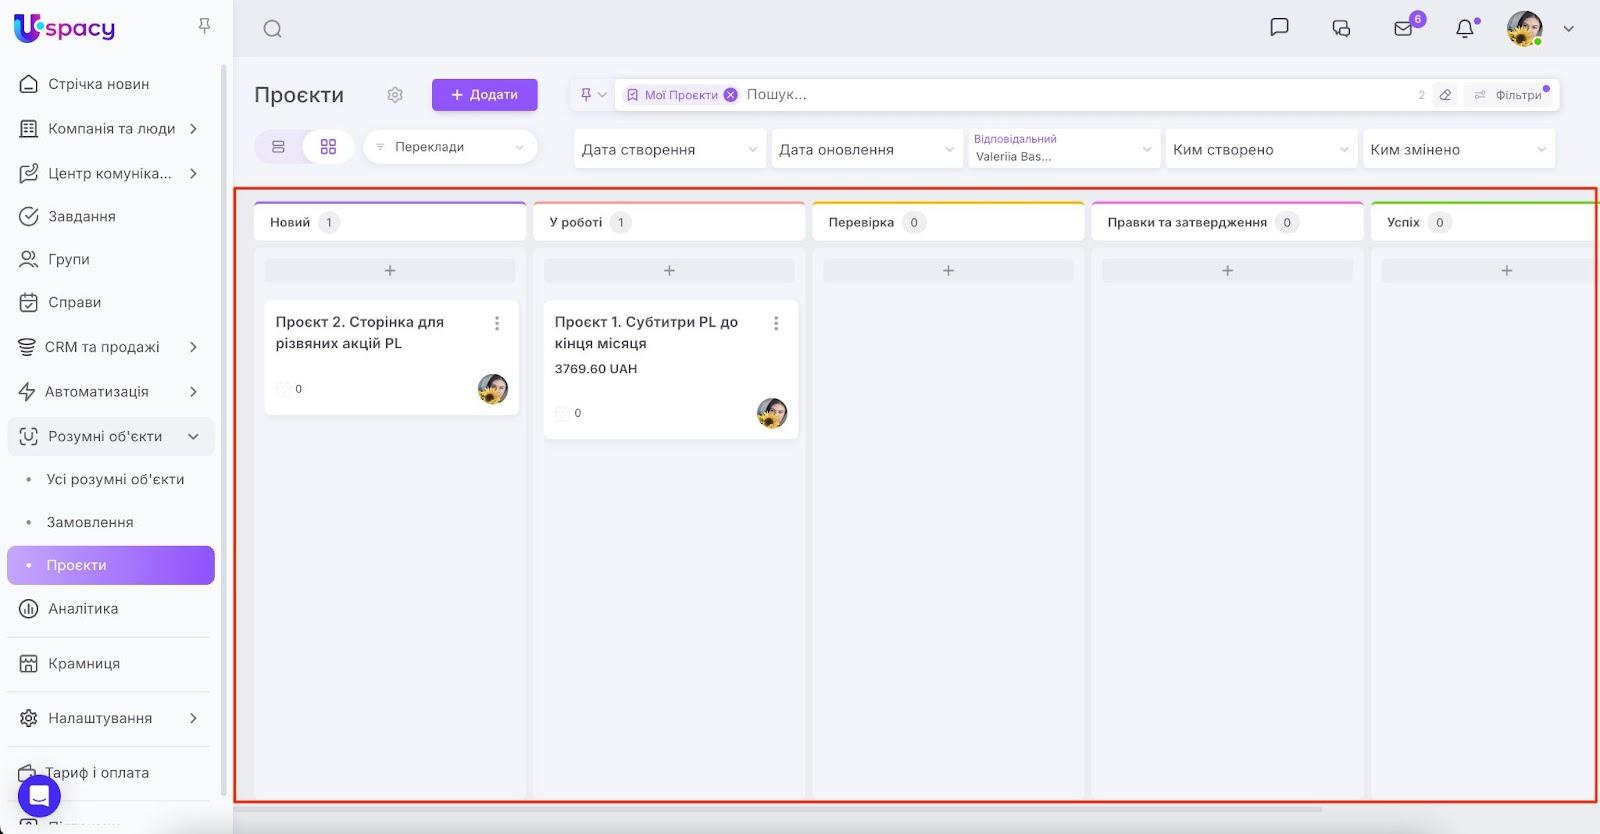The width and height of the screenshot is (1600, 834).
Task: Open Аналітика in the sidebar
Action: click(83, 608)
